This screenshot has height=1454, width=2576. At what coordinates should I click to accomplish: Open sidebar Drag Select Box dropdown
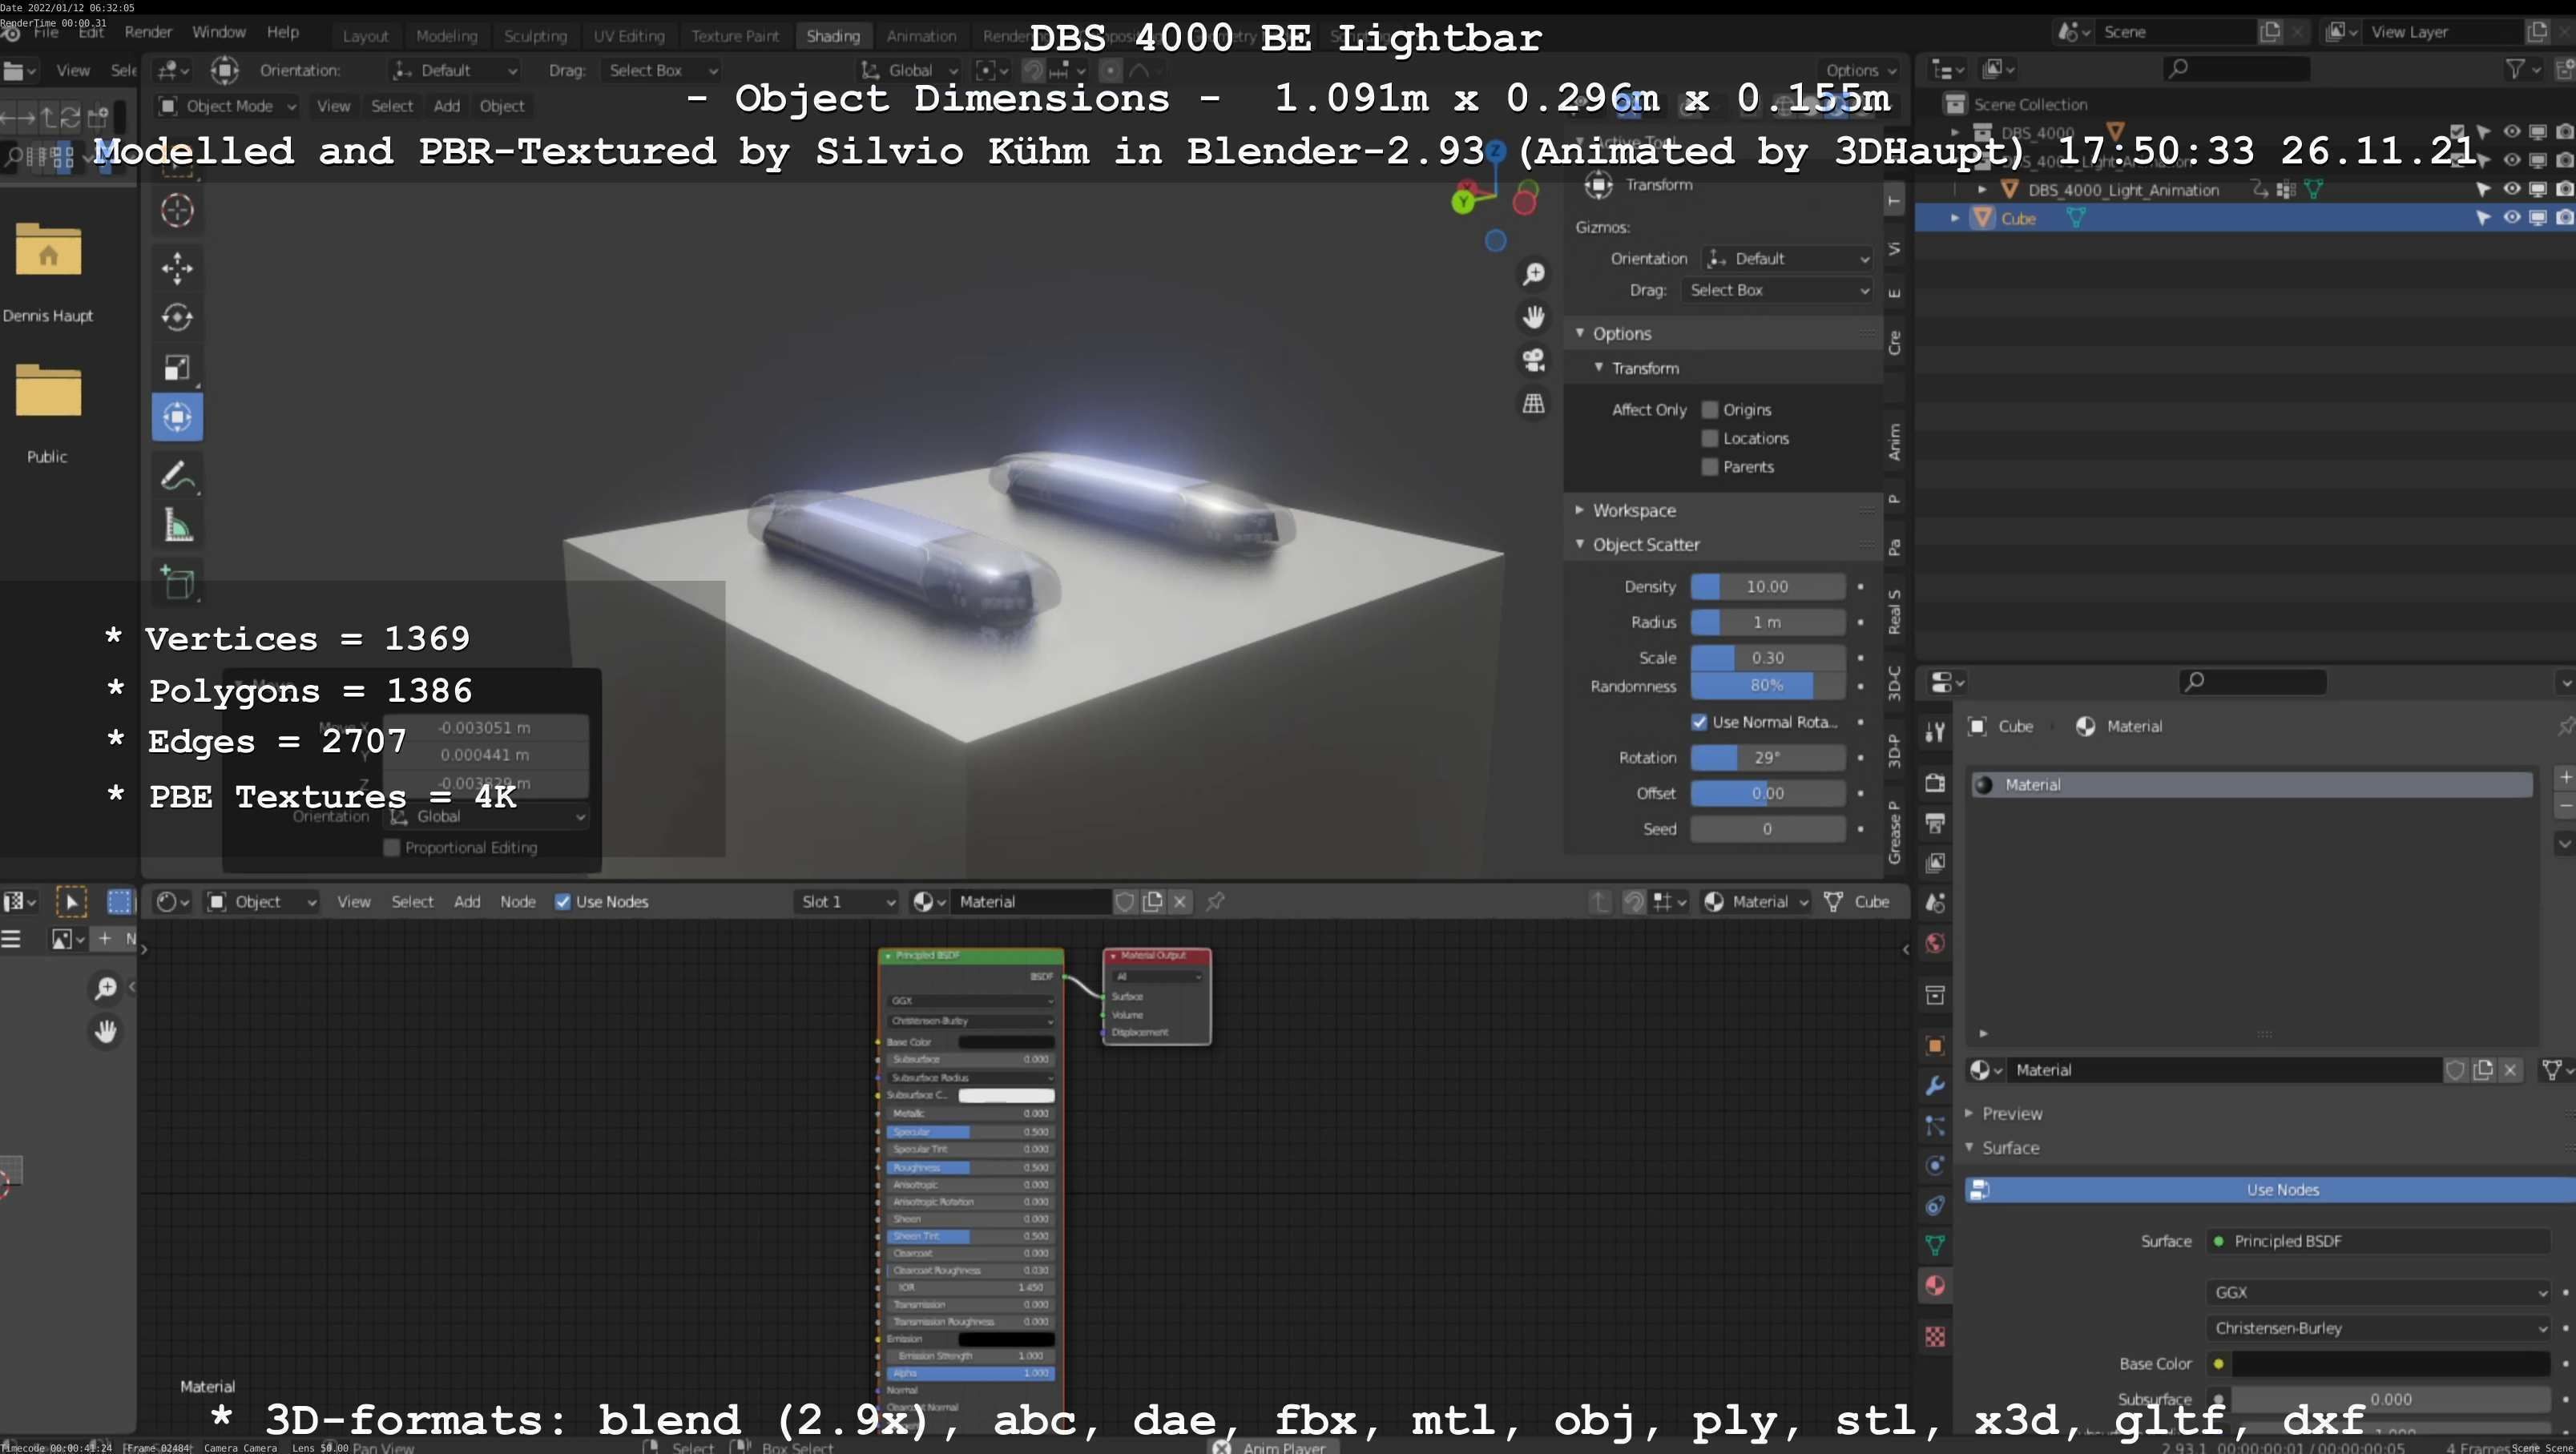point(1777,290)
